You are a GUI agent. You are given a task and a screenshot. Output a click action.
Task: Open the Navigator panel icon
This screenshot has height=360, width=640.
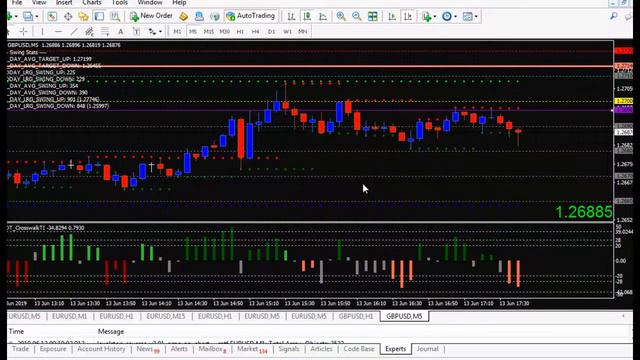click(84, 16)
